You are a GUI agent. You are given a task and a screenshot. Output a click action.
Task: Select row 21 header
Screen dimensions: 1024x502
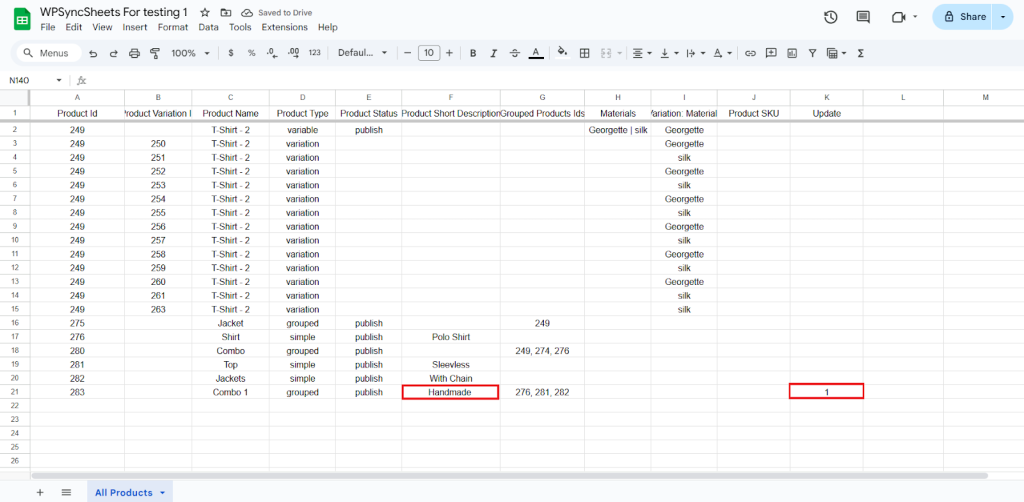(x=14, y=392)
